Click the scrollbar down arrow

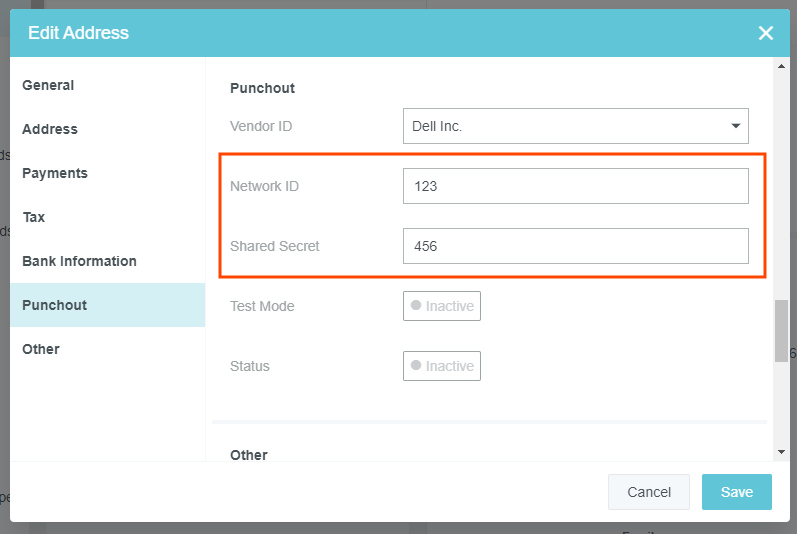click(x=781, y=453)
